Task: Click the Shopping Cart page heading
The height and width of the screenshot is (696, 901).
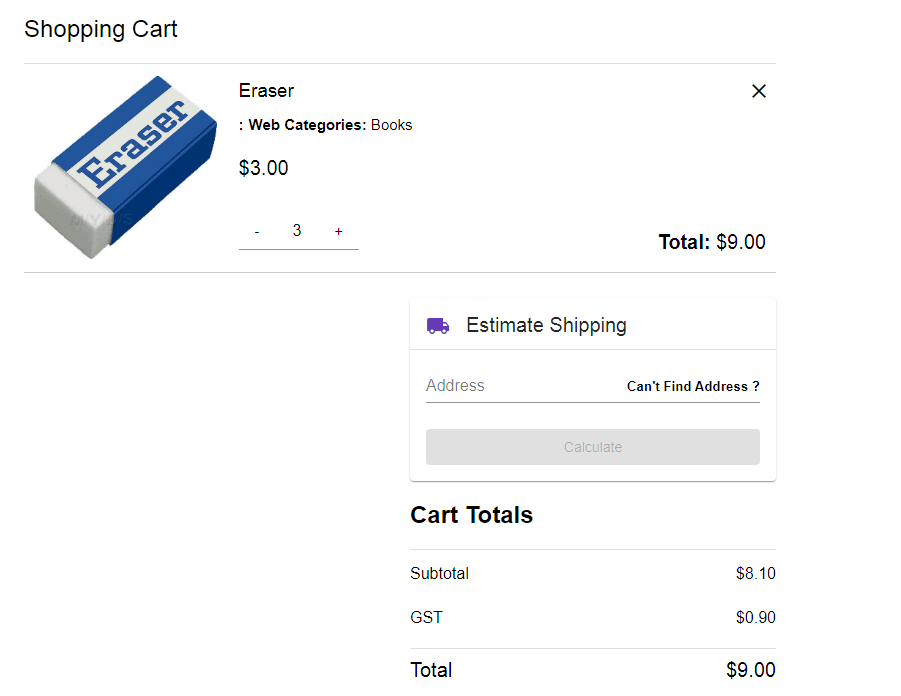Action: coord(101,29)
